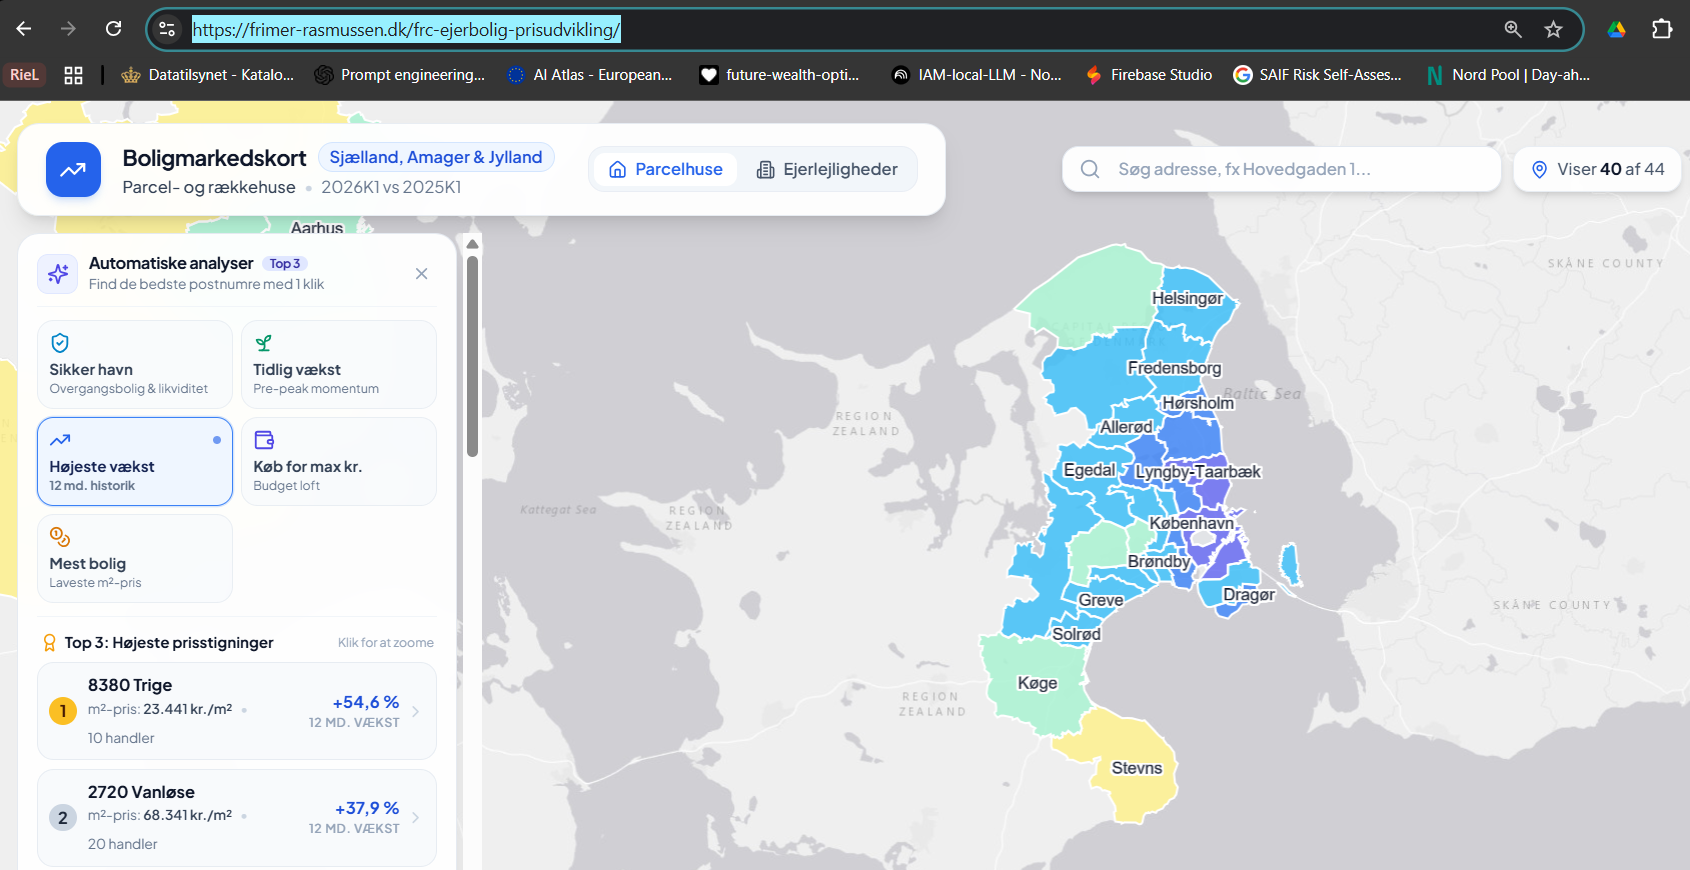Open site information icon in address bar

tap(168, 29)
